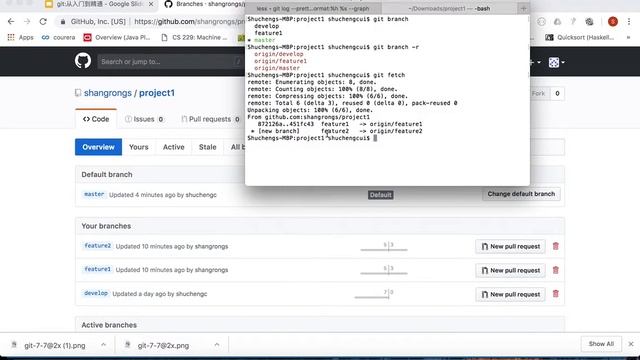This screenshot has height=360, width=640.
Task: Click the master branch label
Action: click(x=94, y=194)
